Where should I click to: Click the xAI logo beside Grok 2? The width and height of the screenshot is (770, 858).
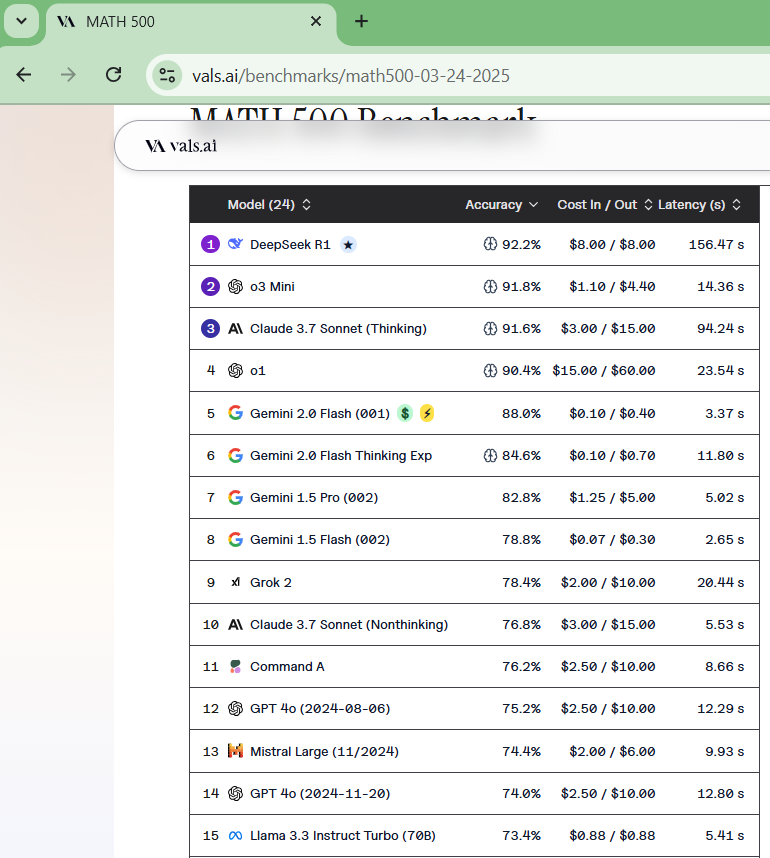point(235,582)
